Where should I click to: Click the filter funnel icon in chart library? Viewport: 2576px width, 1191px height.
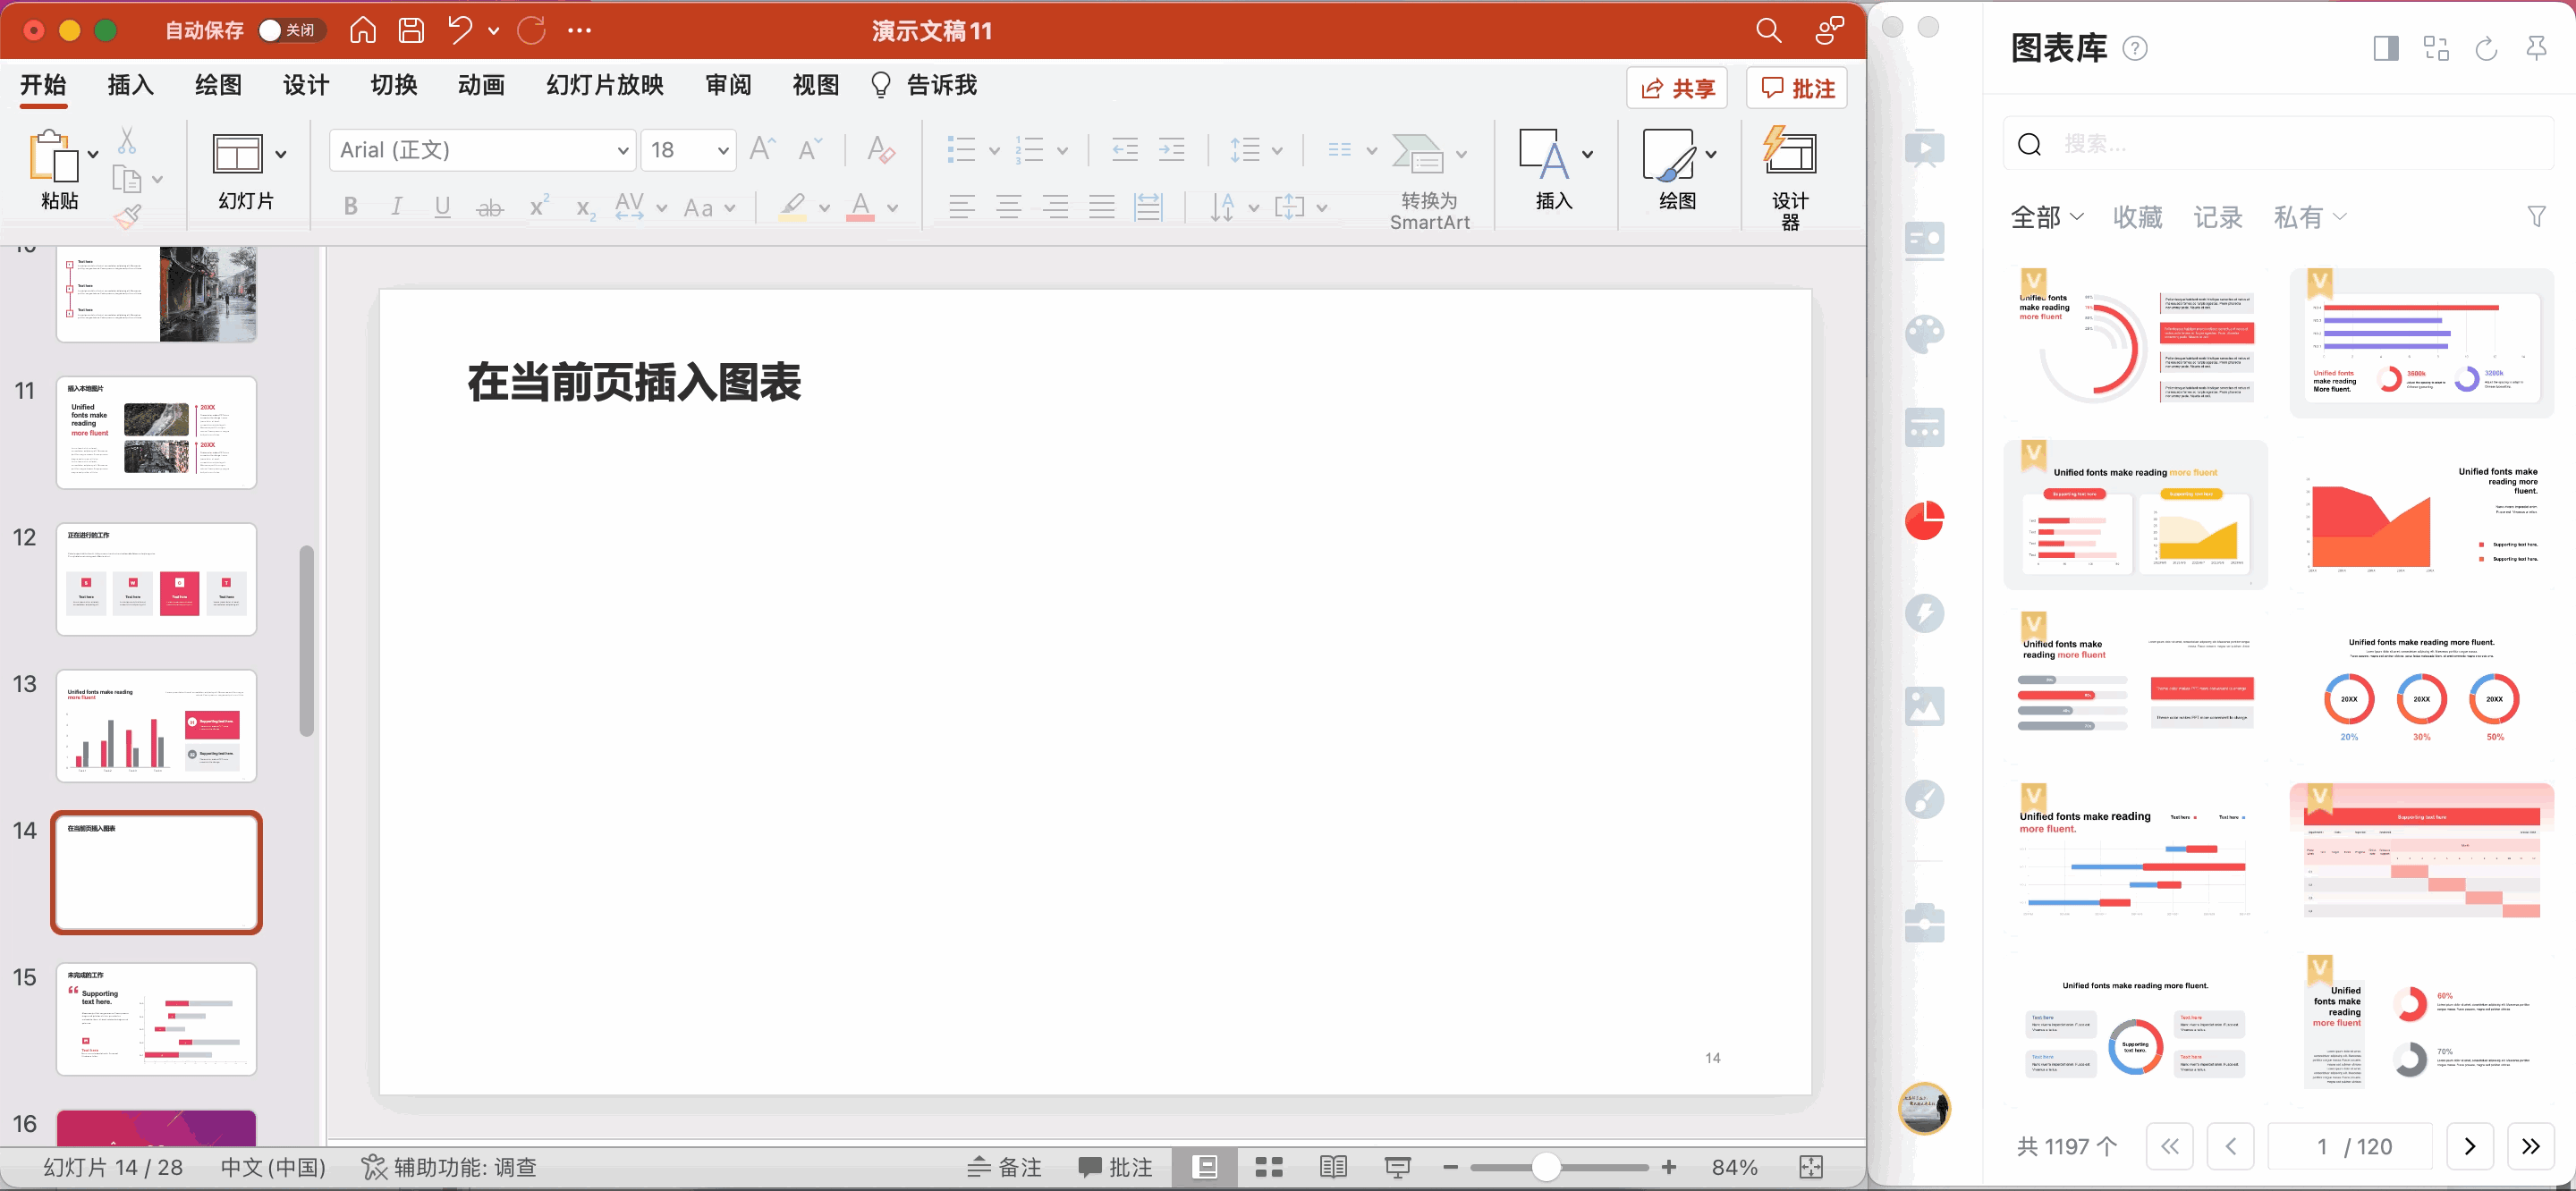point(2536,217)
